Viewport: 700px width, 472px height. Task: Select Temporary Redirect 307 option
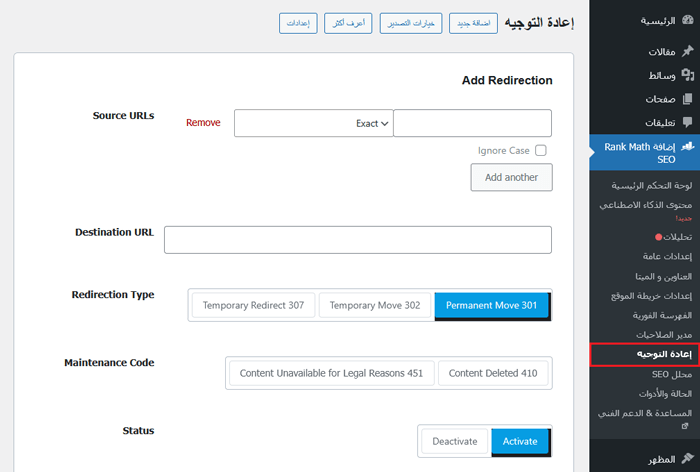253,305
